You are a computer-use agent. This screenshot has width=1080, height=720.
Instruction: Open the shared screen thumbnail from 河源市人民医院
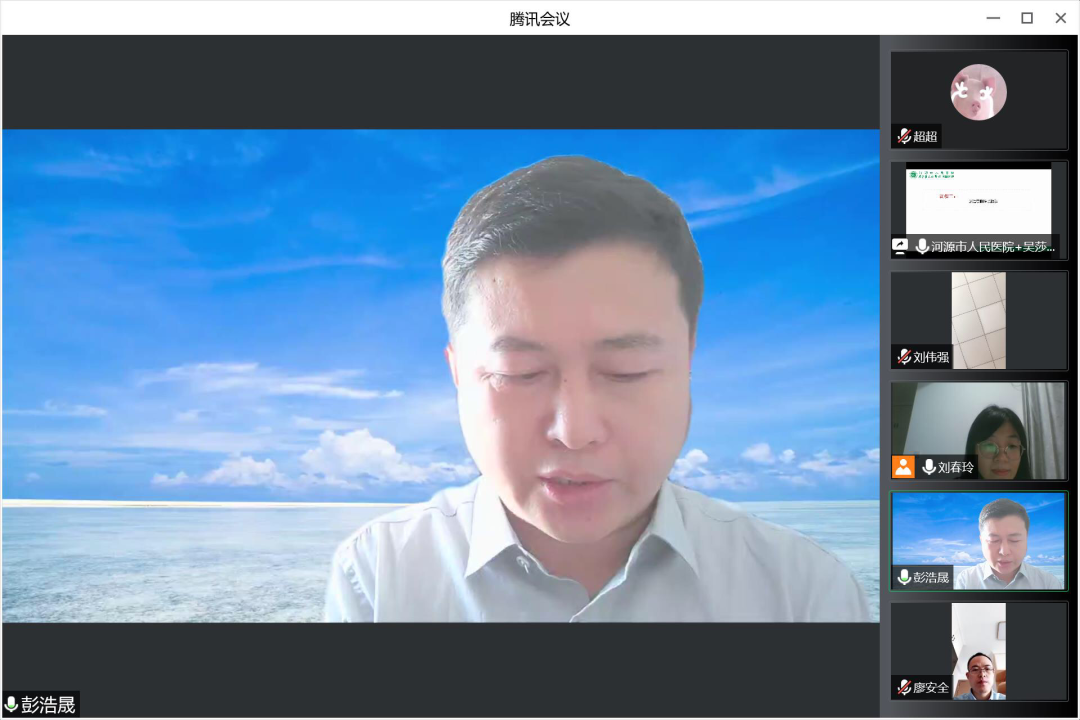coord(978,200)
